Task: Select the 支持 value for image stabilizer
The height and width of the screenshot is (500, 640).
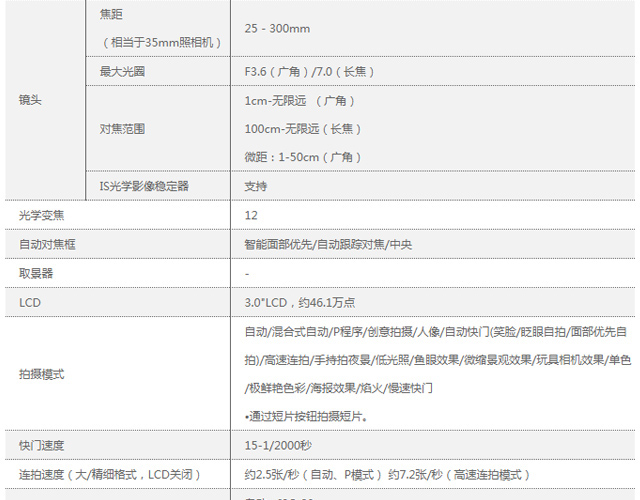Action: [256, 186]
